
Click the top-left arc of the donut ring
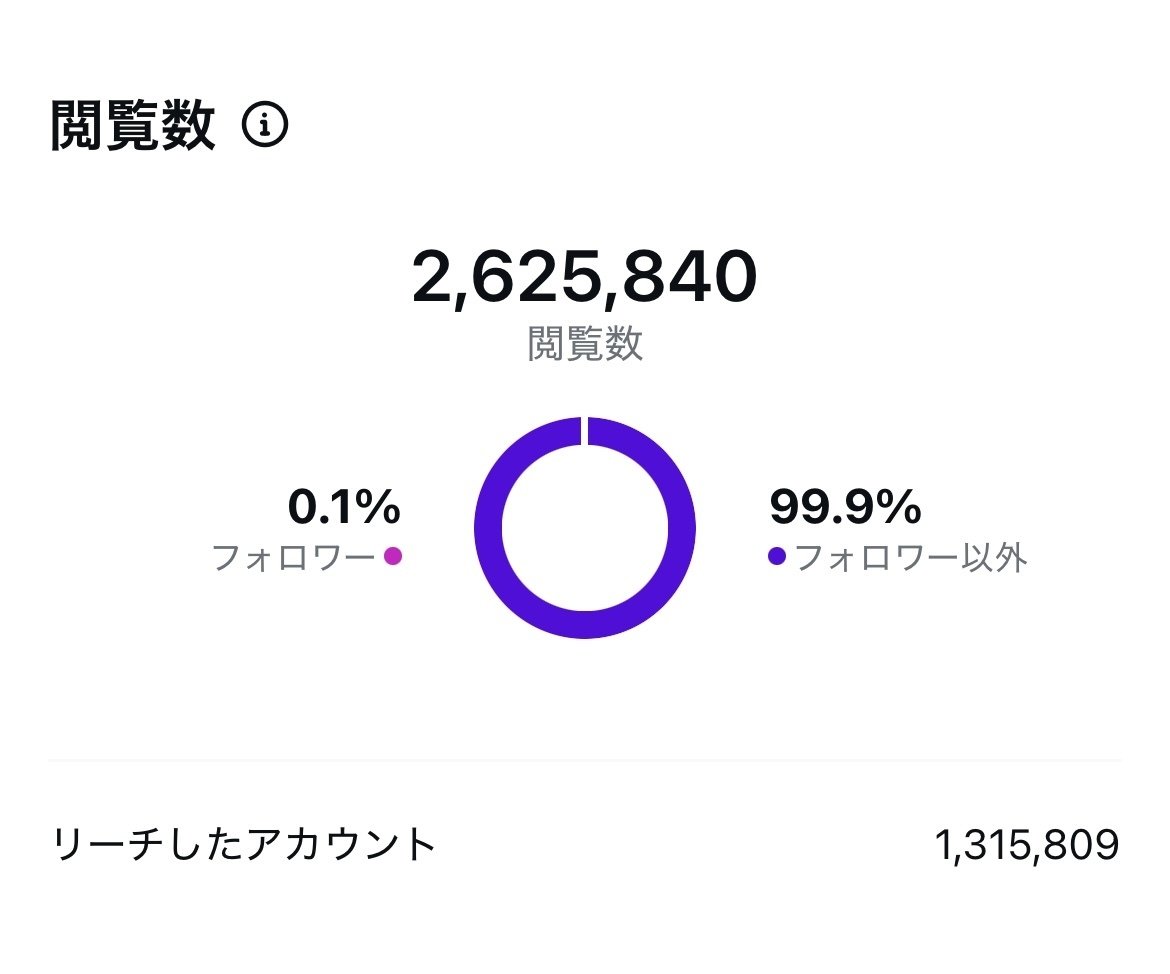point(517,460)
